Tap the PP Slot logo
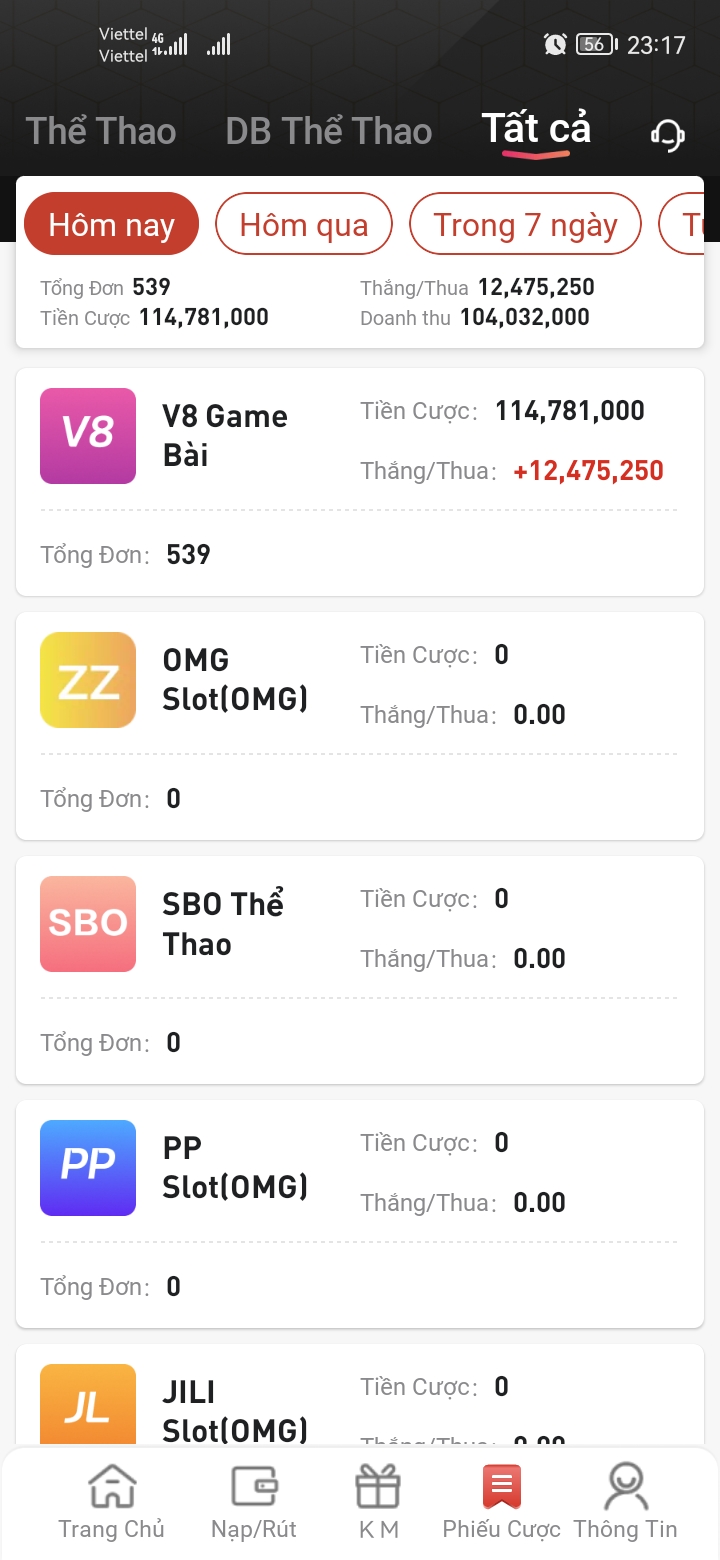720x1560 pixels. click(88, 1168)
